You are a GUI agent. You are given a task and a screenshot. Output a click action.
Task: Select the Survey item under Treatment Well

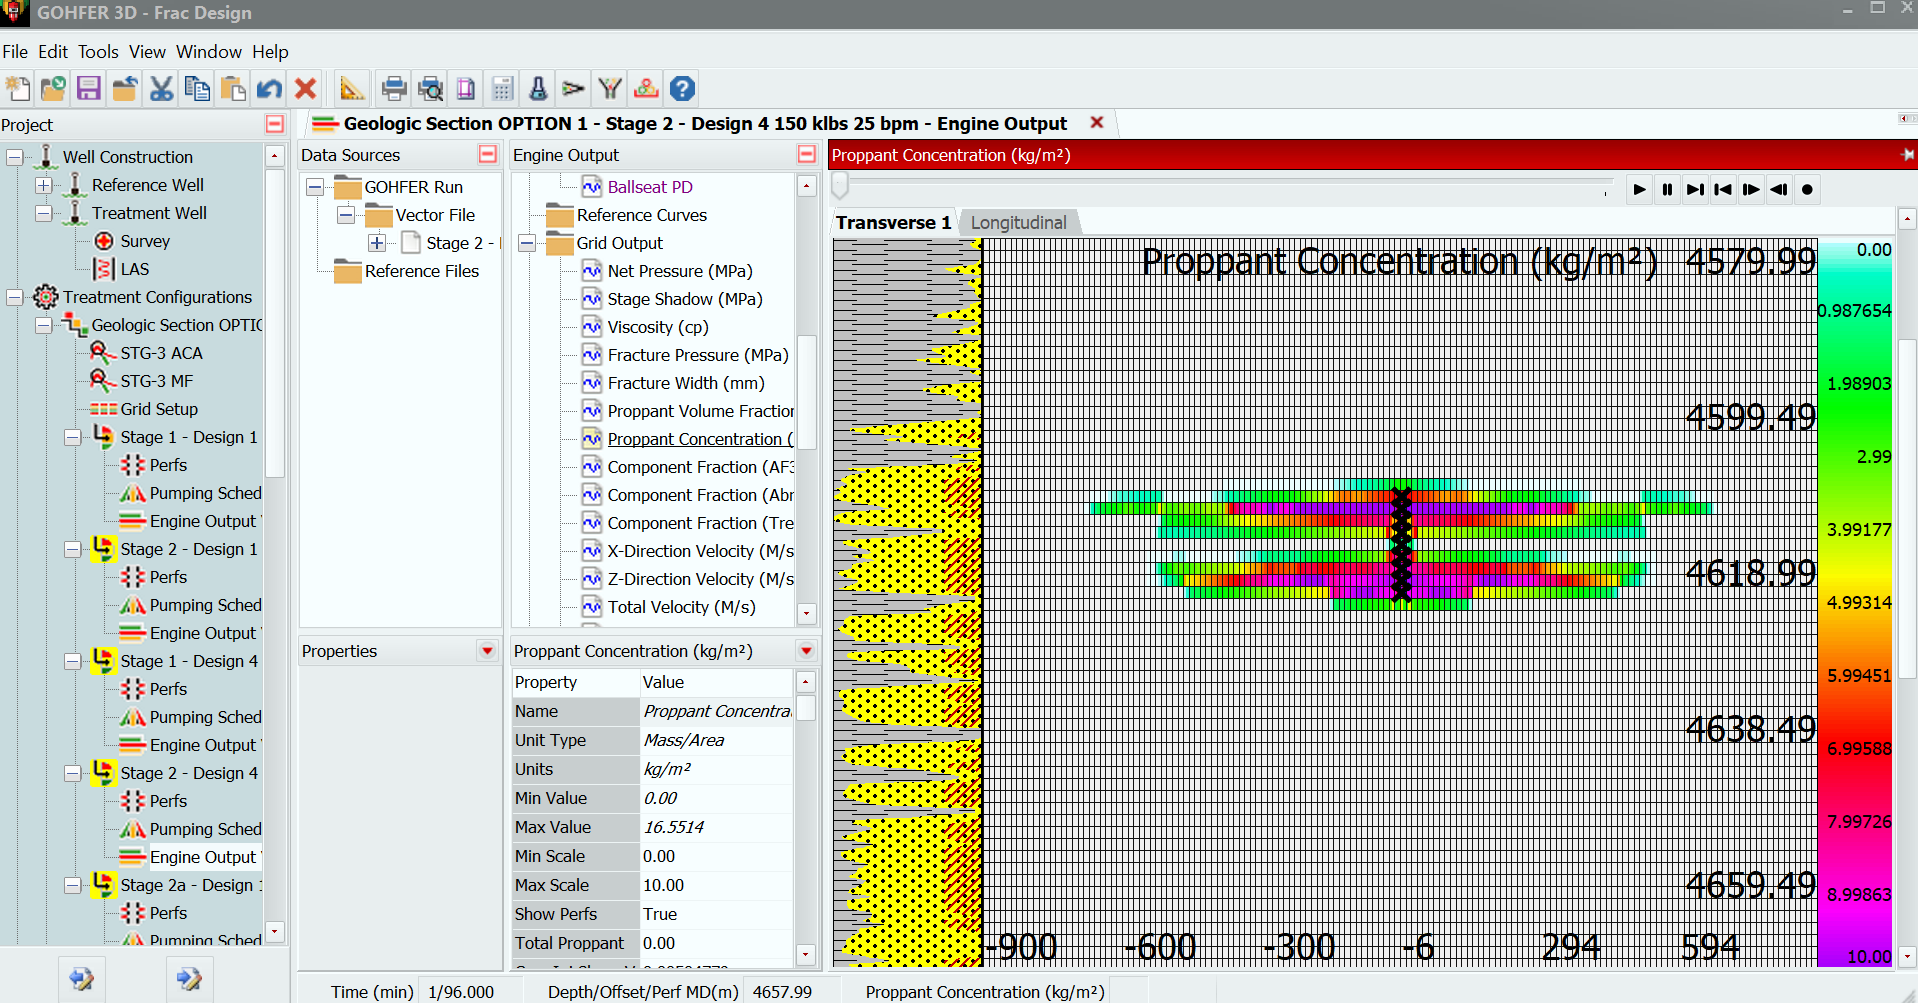pos(145,241)
